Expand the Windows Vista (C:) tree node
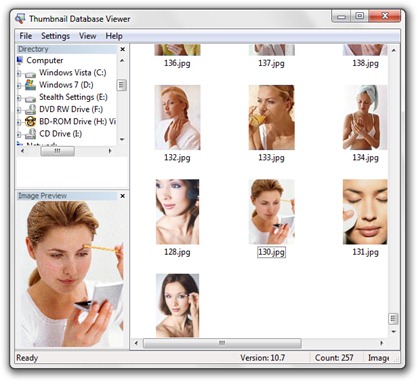Image resolution: width=418 pixels, height=381 pixels. (19, 73)
